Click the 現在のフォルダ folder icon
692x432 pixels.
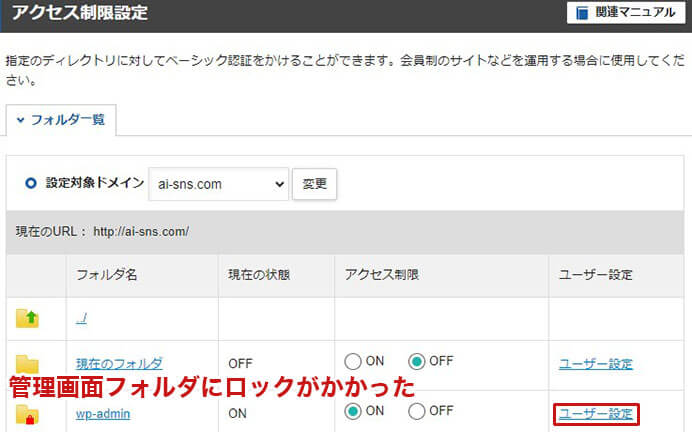click(27, 364)
